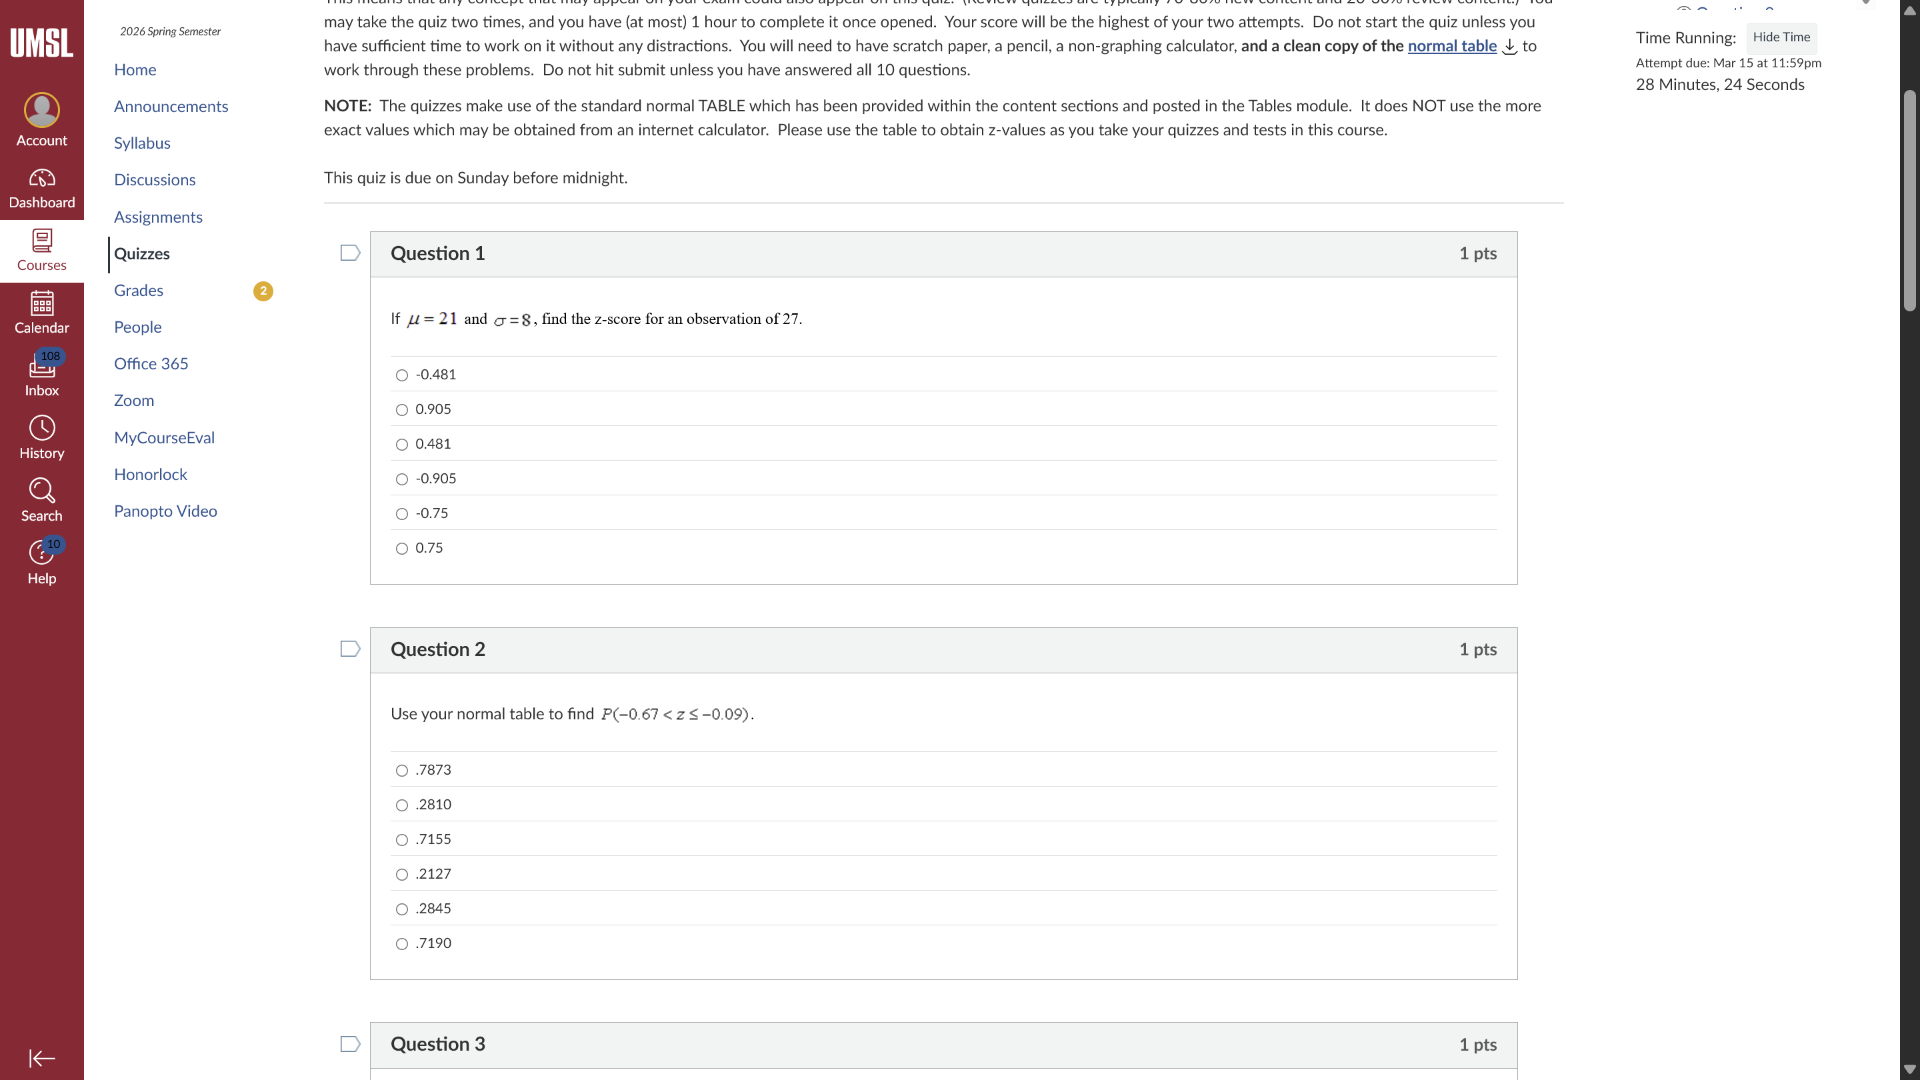Open the History clock icon
This screenshot has height=1080, width=1920.
(41, 428)
